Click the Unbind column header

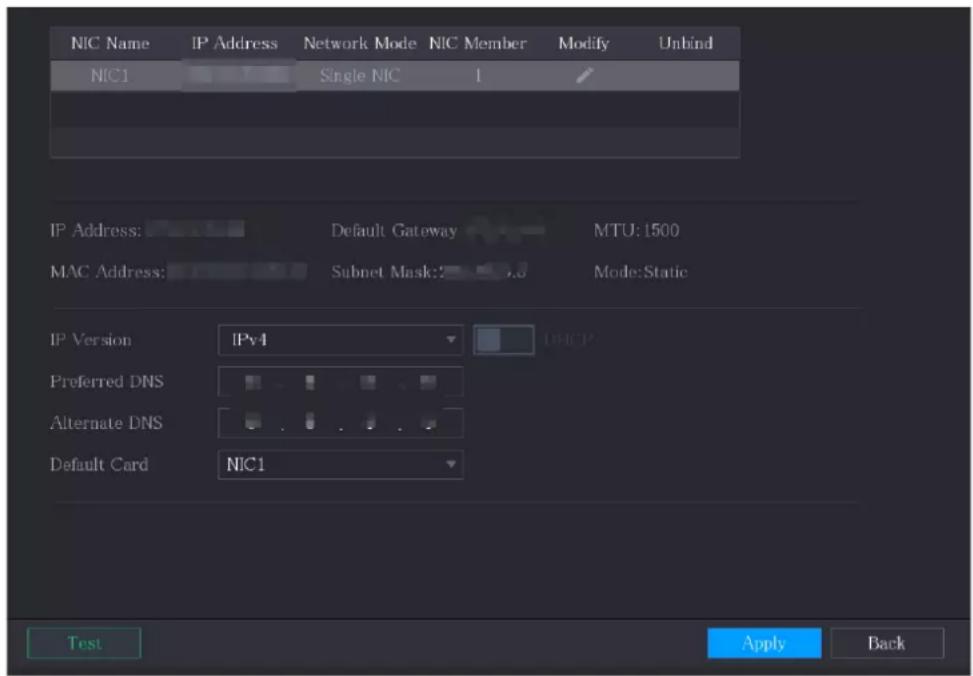pos(686,43)
